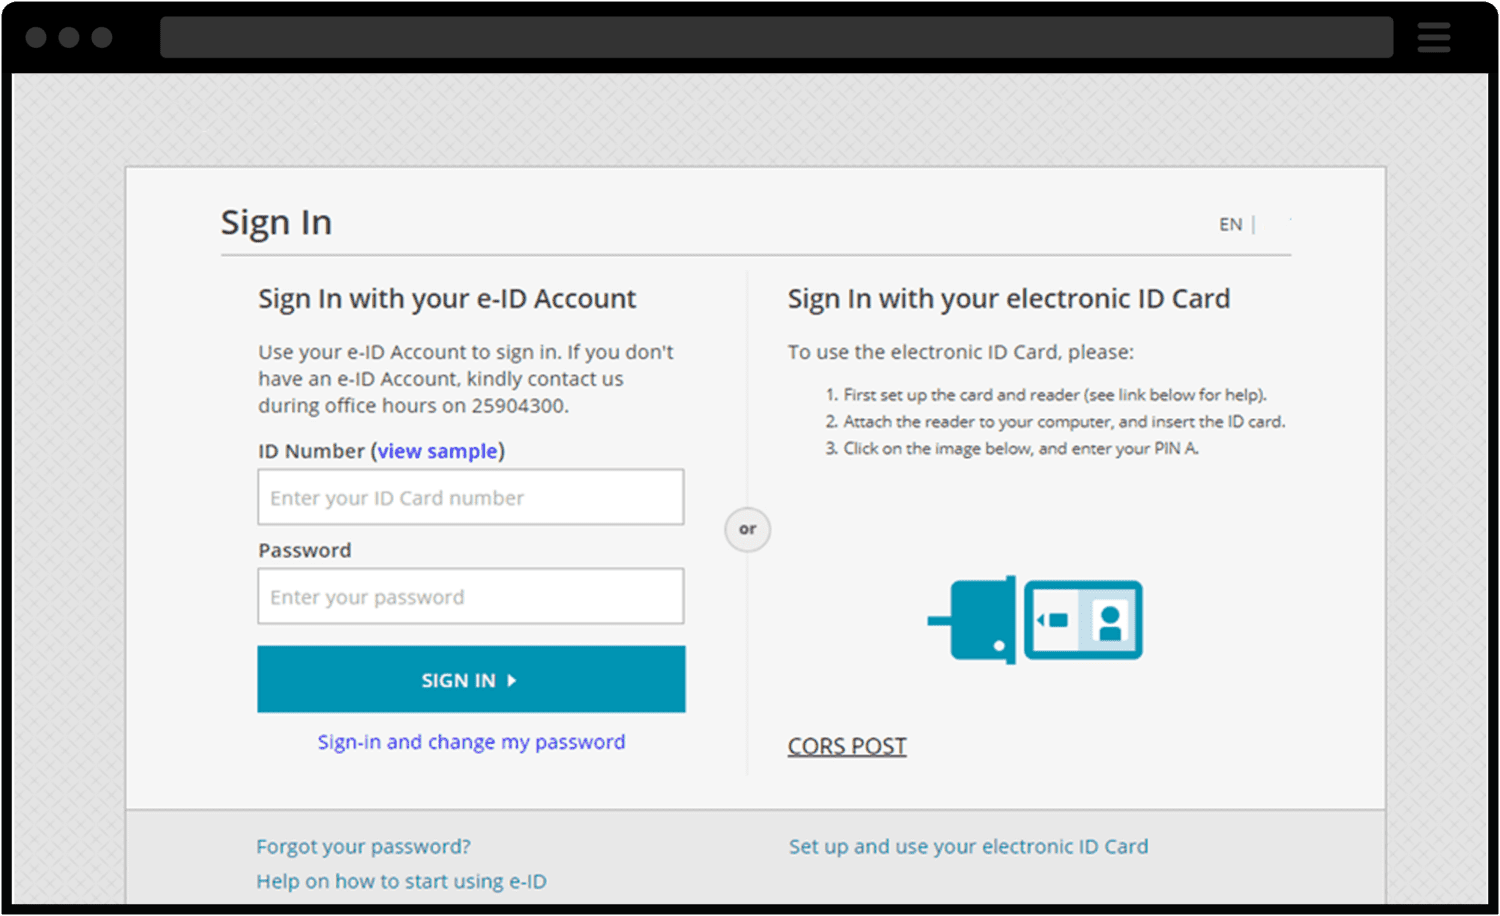Click the 'or' circle separator badge

pyautogui.click(x=747, y=530)
